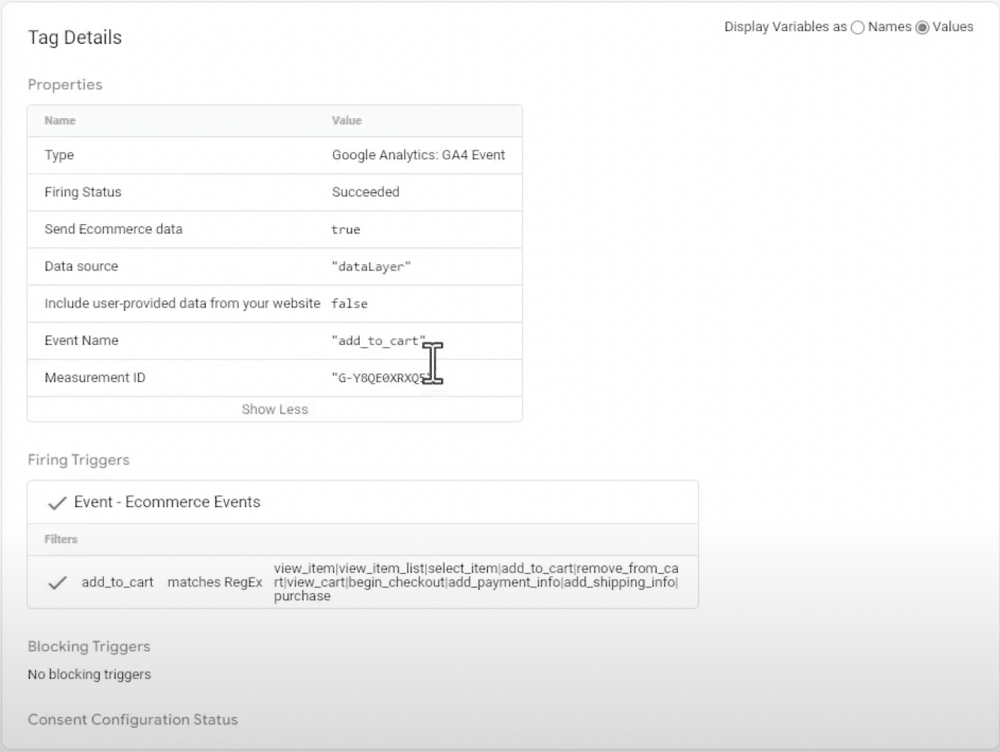Image resolution: width=1000 pixels, height=752 pixels.
Task: Click the Firing Triggers section header
Action: click(x=78, y=460)
